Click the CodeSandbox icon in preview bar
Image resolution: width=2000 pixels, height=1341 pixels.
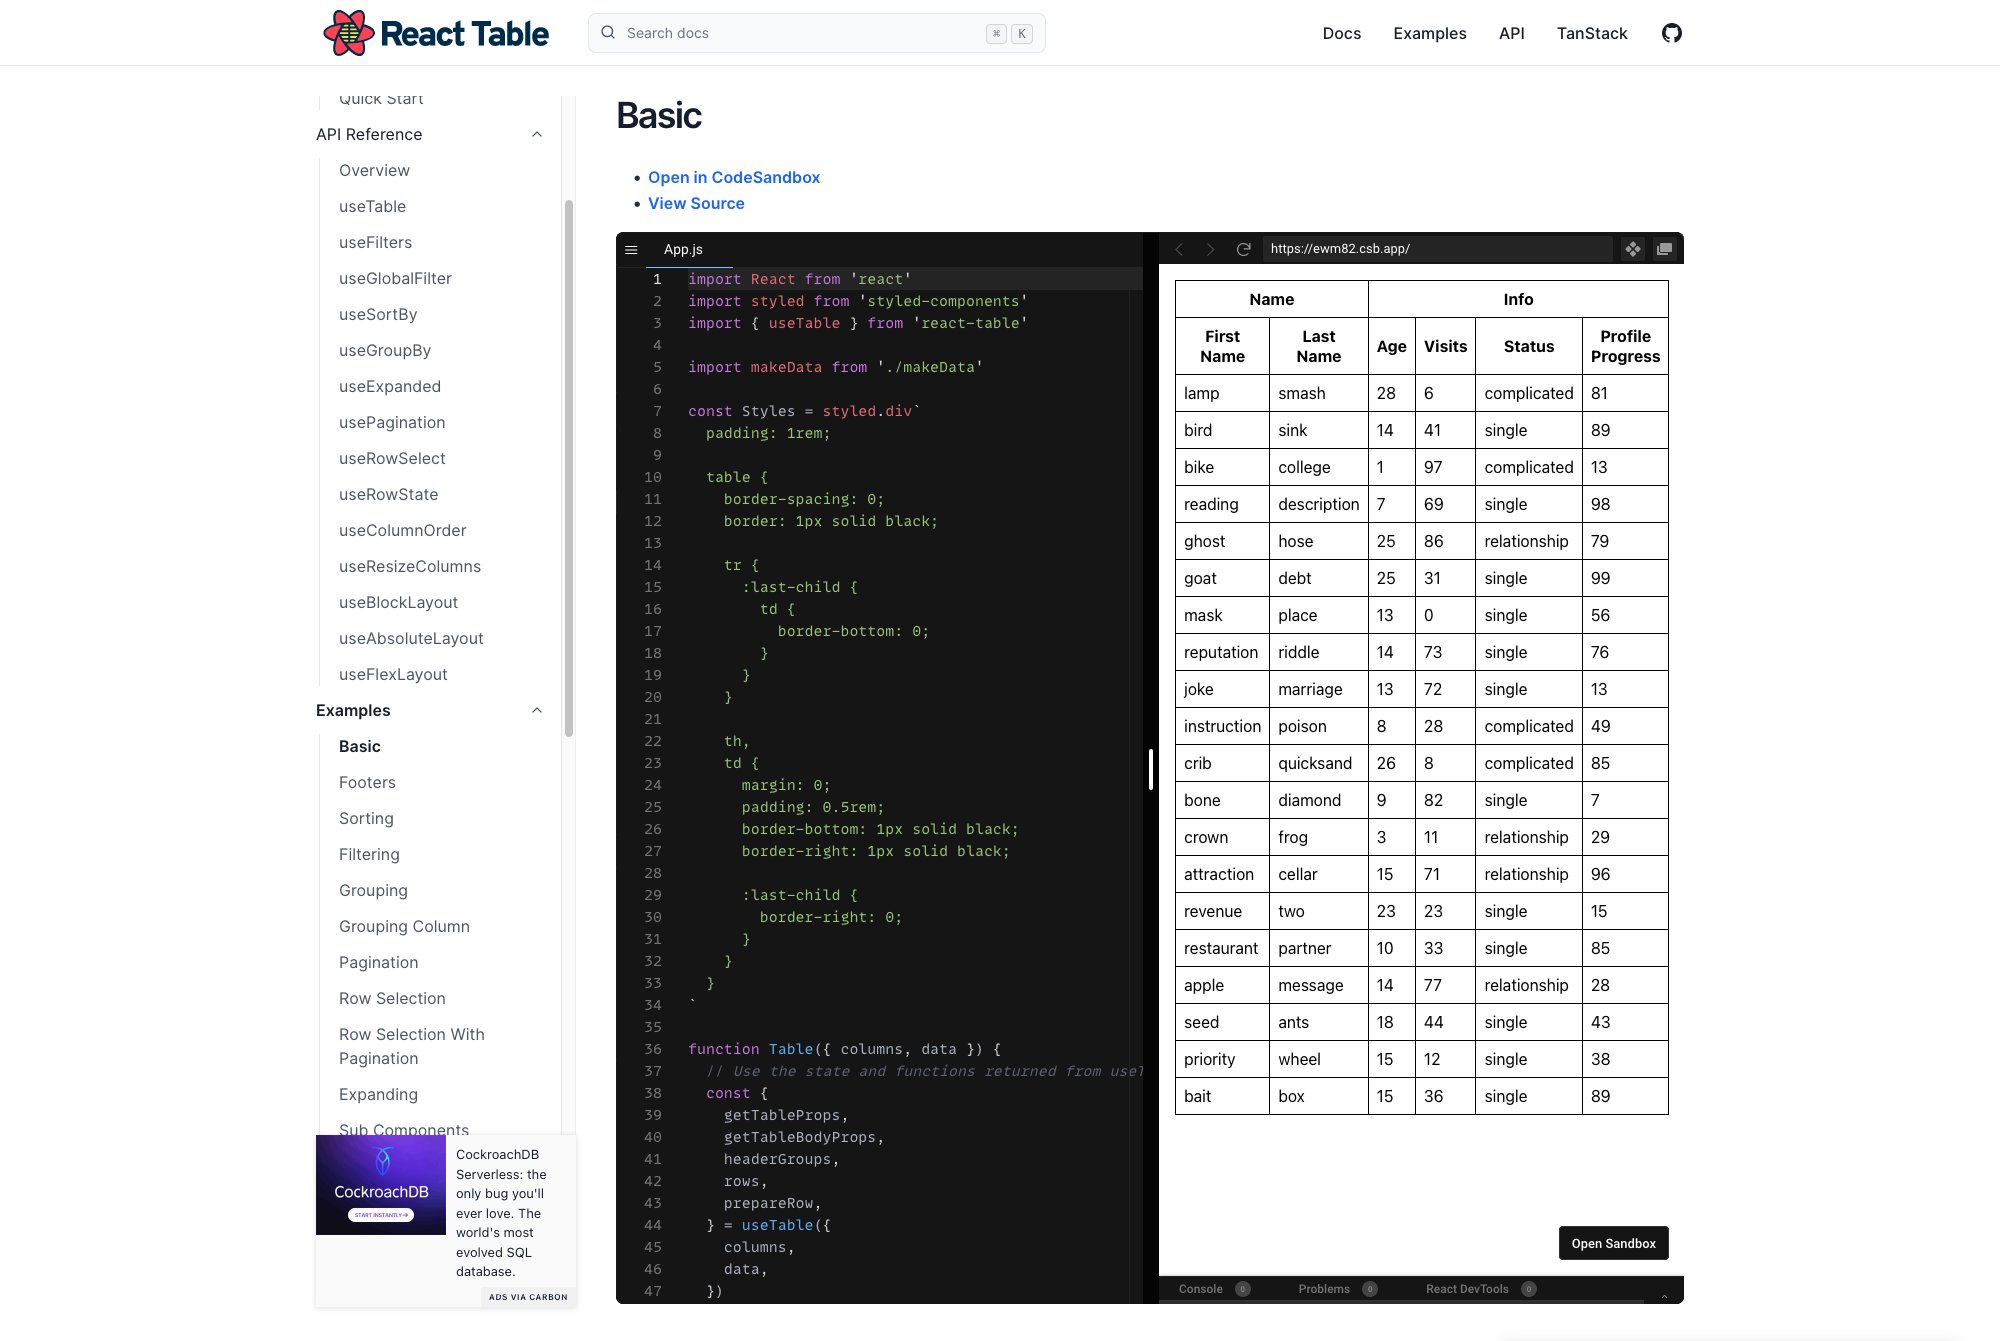[1632, 249]
